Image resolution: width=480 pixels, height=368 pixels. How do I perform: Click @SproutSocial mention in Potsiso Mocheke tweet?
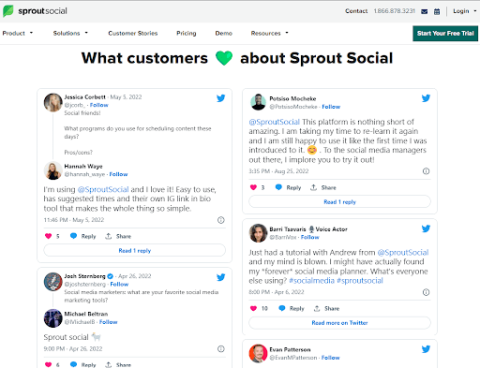(x=274, y=122)
